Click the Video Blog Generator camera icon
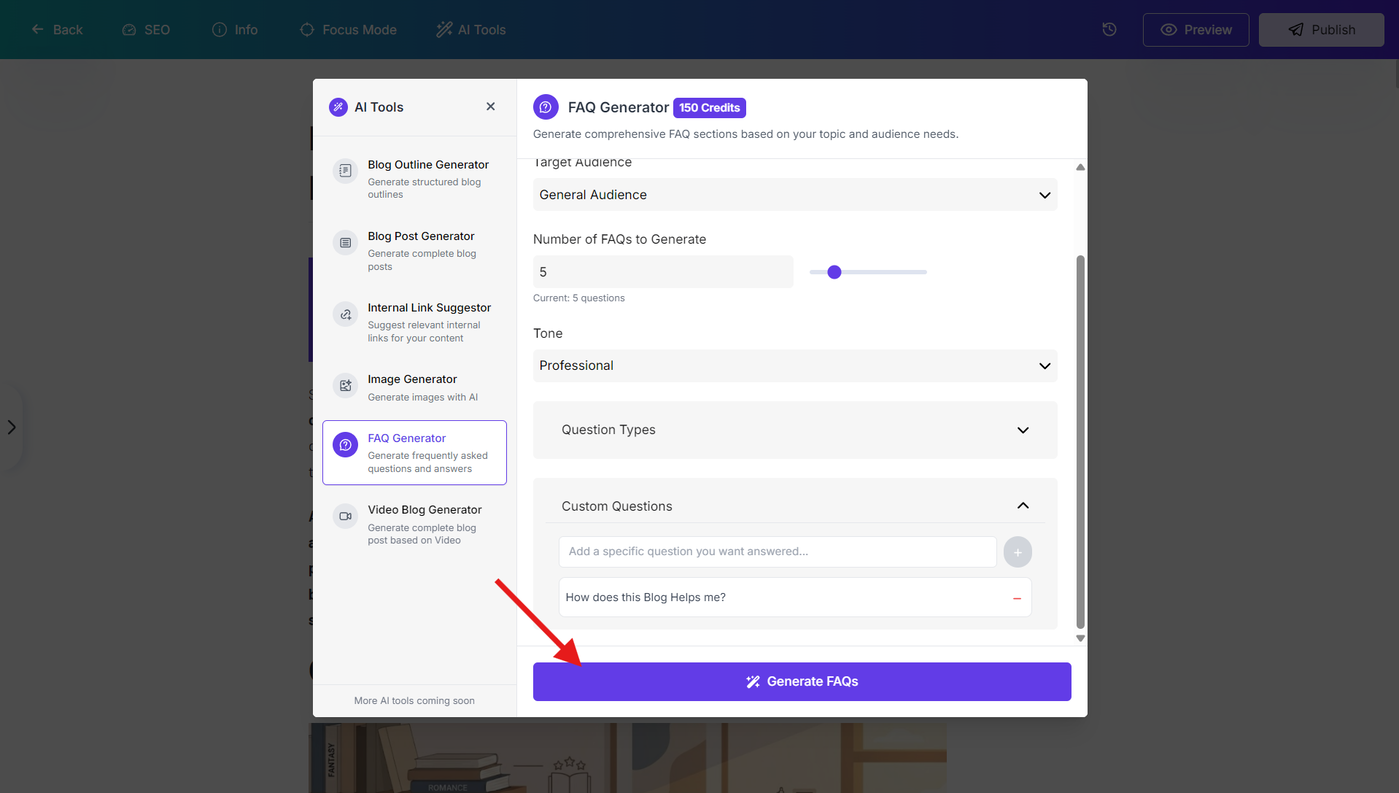This screenshot has width=1399, height=793. click(x=345, y=516)
